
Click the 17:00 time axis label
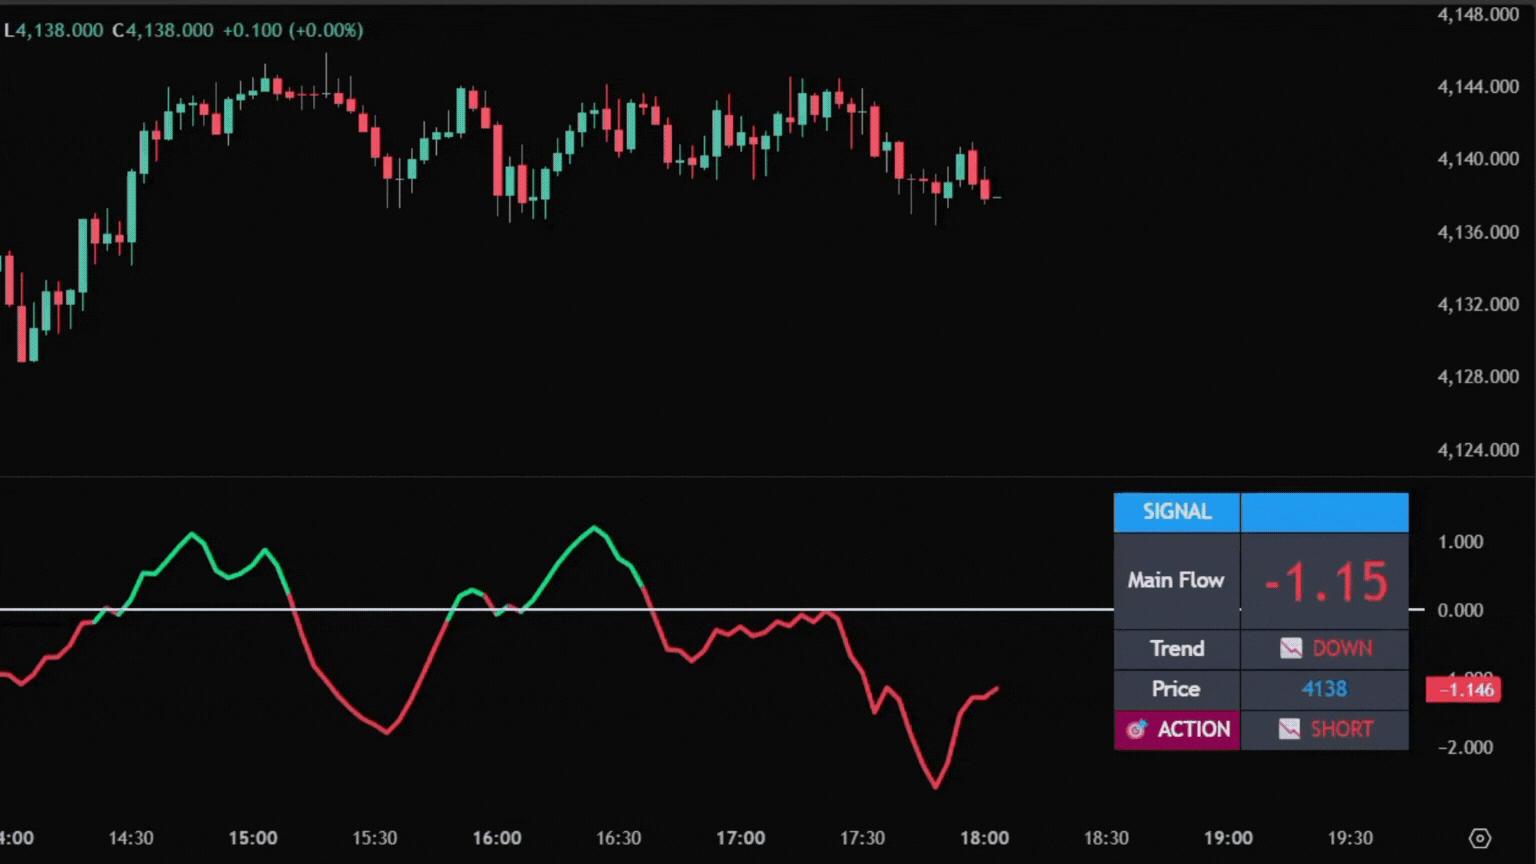click(741, 838)
